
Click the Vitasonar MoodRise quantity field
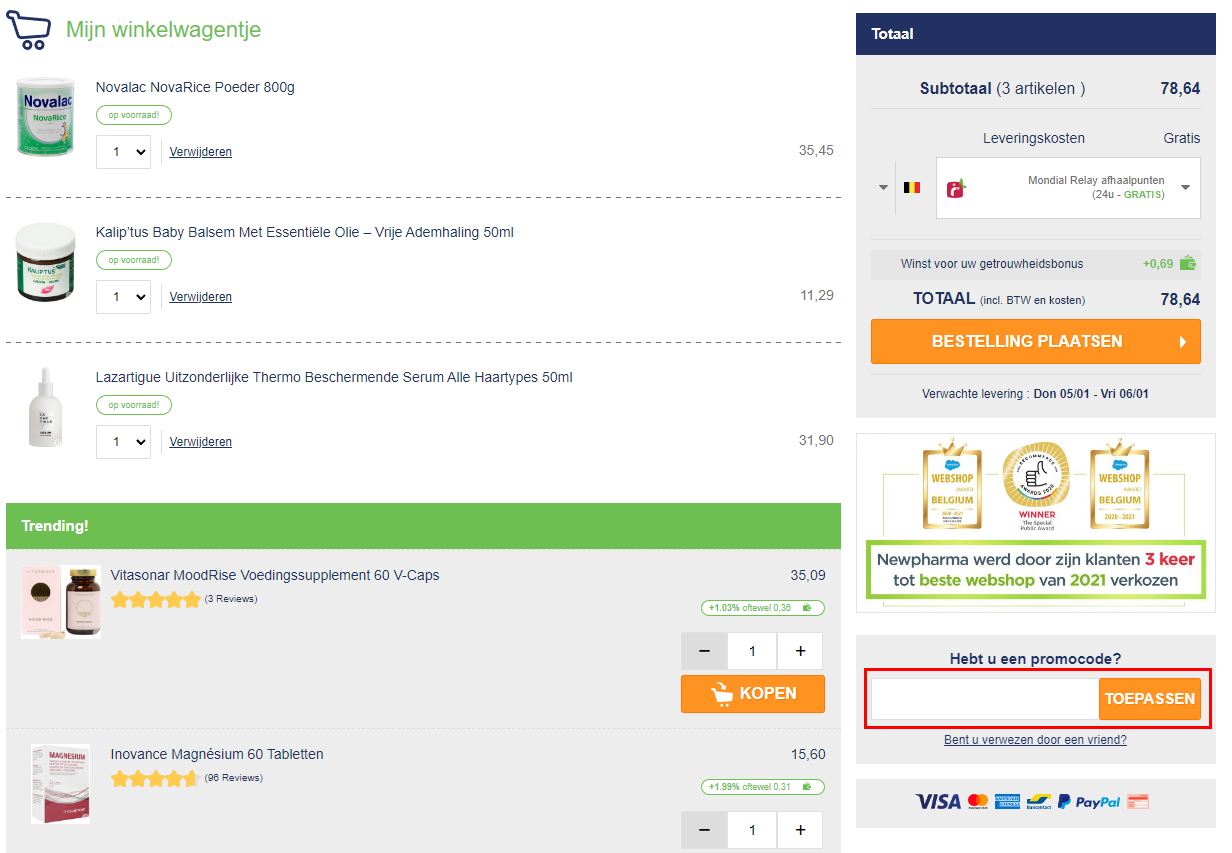[x=752, y=651]
